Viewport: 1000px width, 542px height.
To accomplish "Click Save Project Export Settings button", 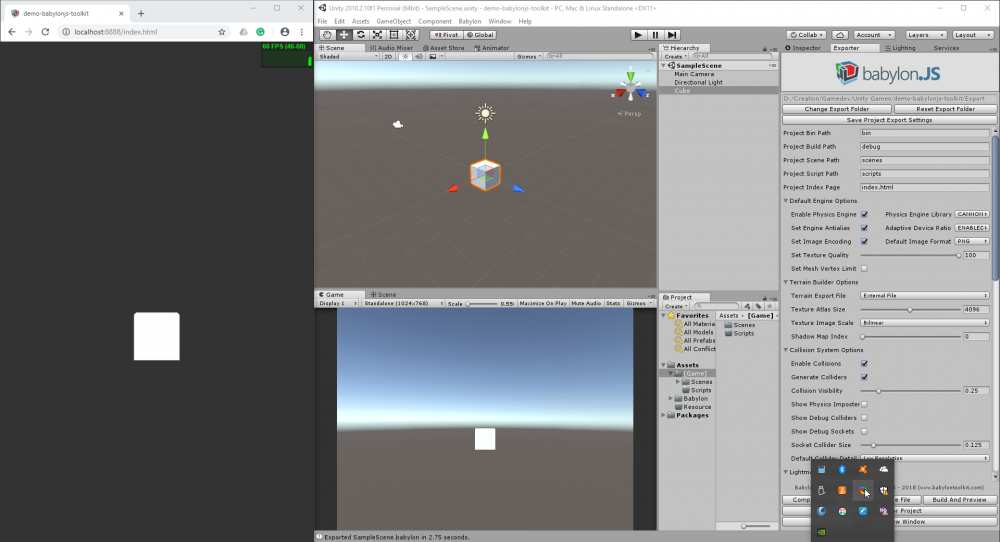I will [x=890, y=120].
